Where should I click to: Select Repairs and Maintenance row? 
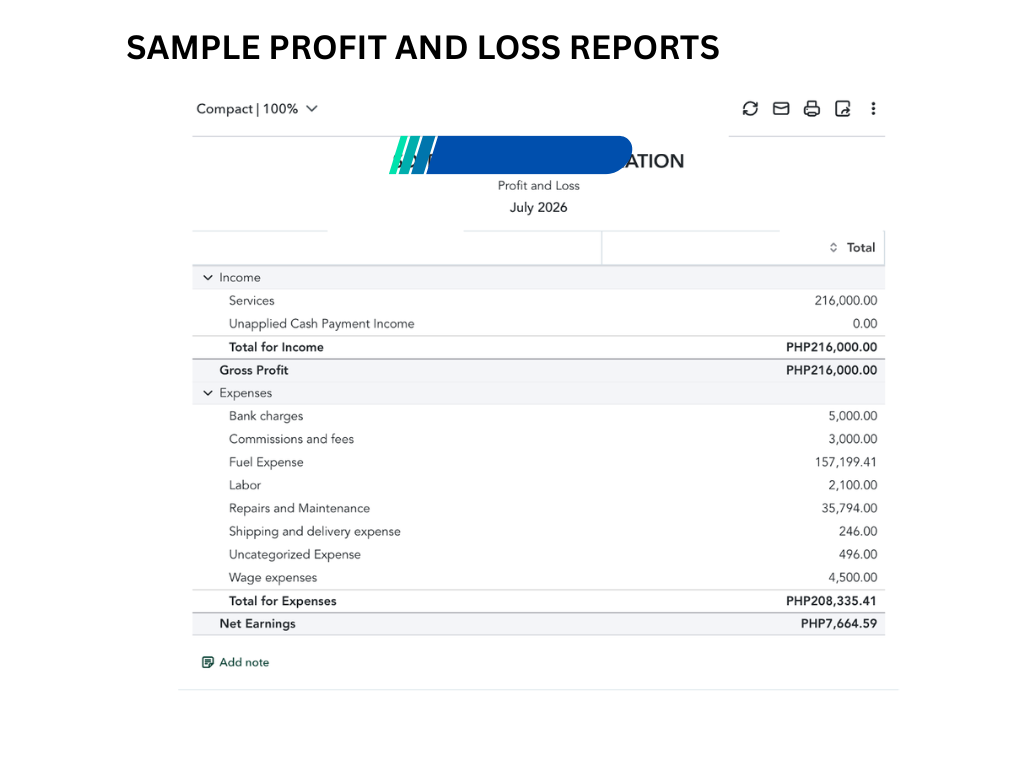tap(538, 508)
